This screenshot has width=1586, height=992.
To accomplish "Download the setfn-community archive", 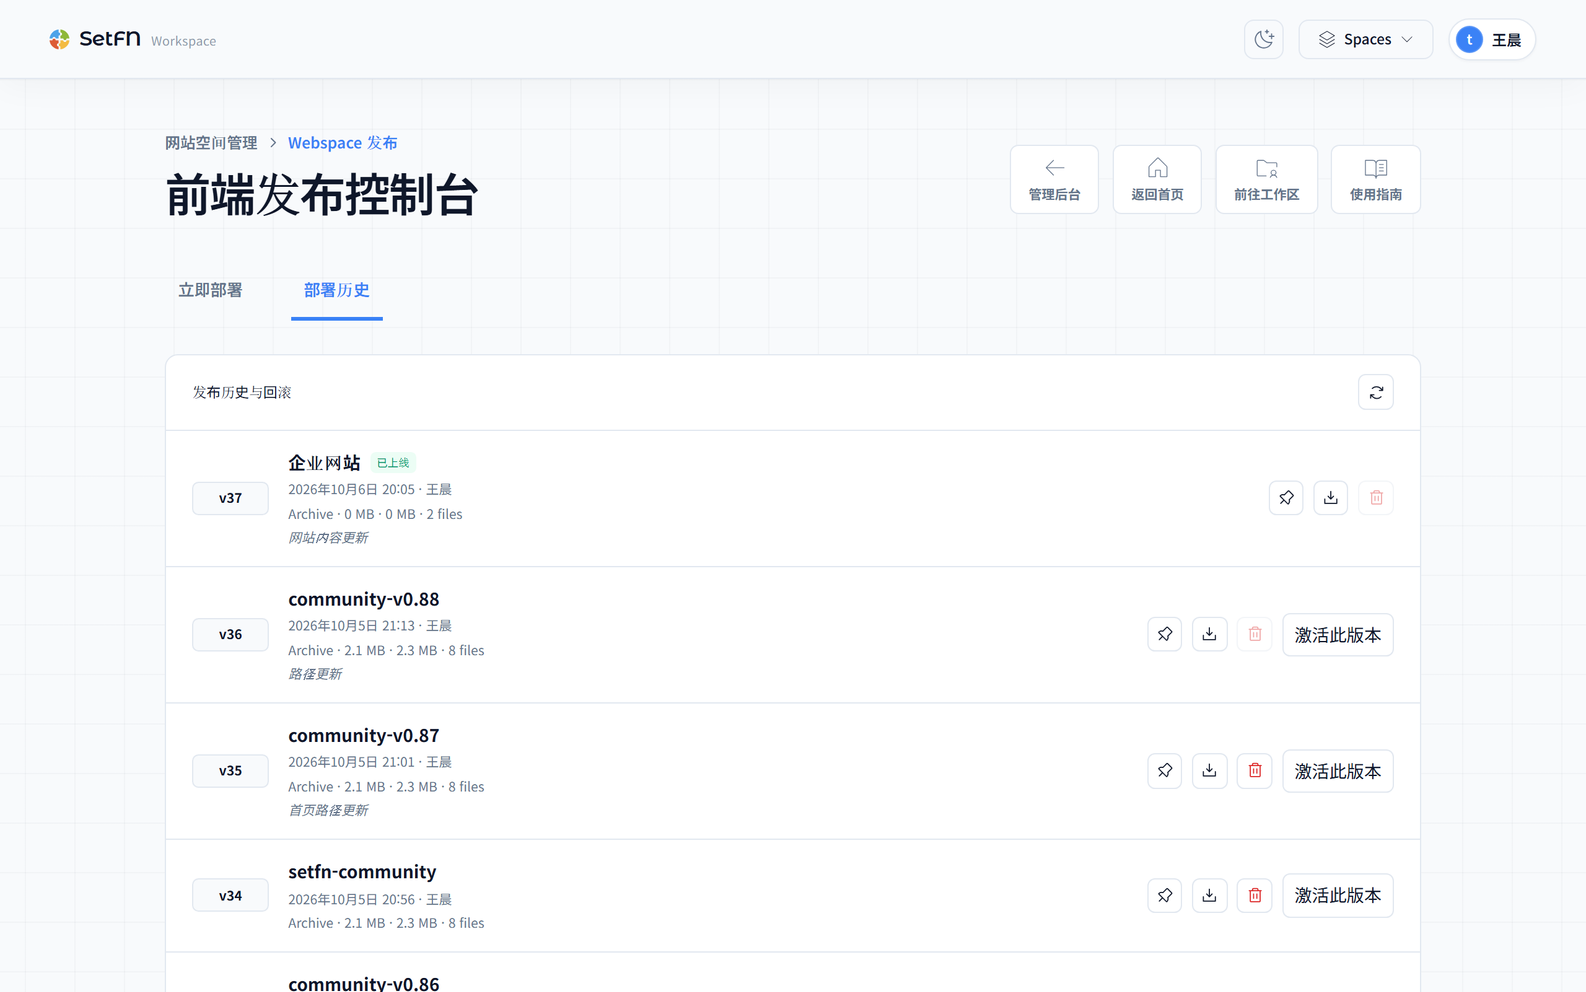I will pyautogui.click(x=1210, y=896).
